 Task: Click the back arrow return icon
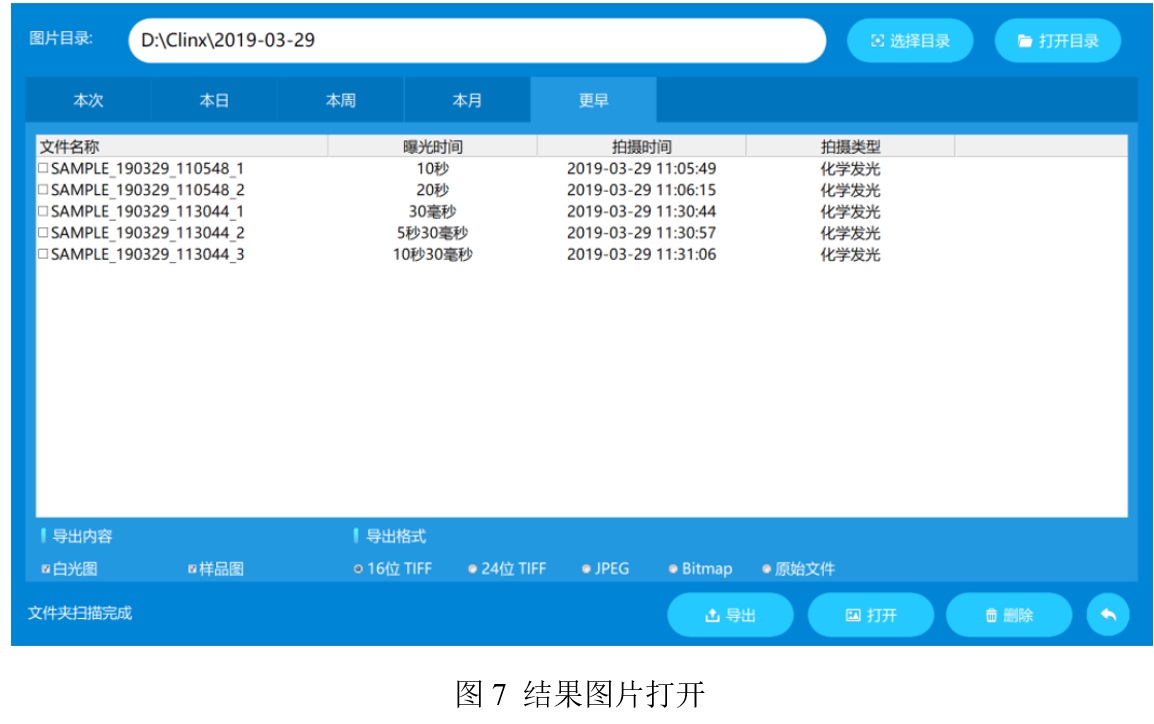[x=1107, y=615]
